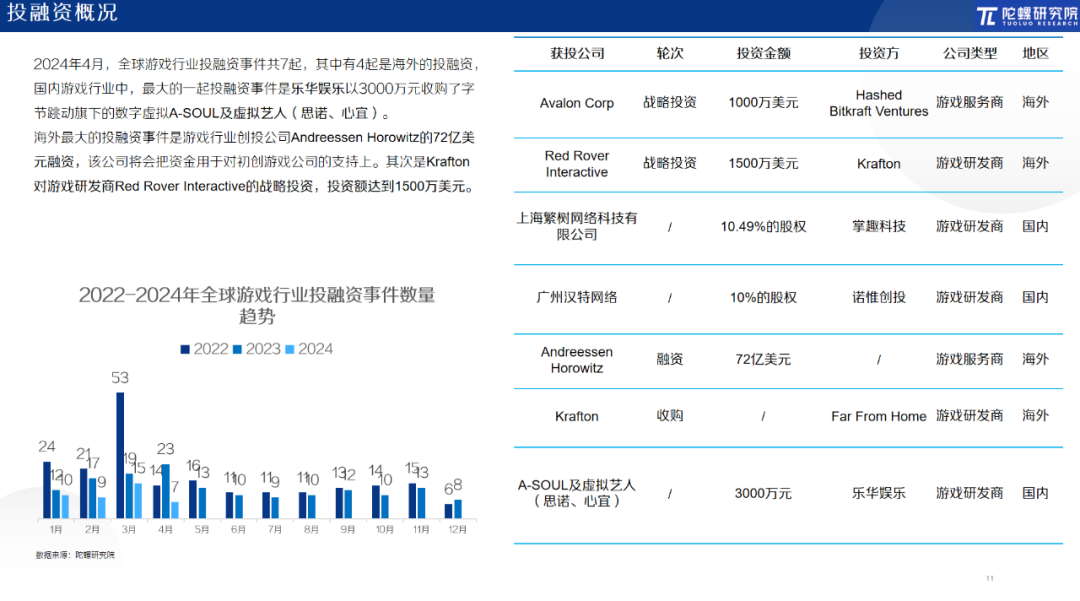Click the January 2022 bar labeled 24

pos(47,490)
